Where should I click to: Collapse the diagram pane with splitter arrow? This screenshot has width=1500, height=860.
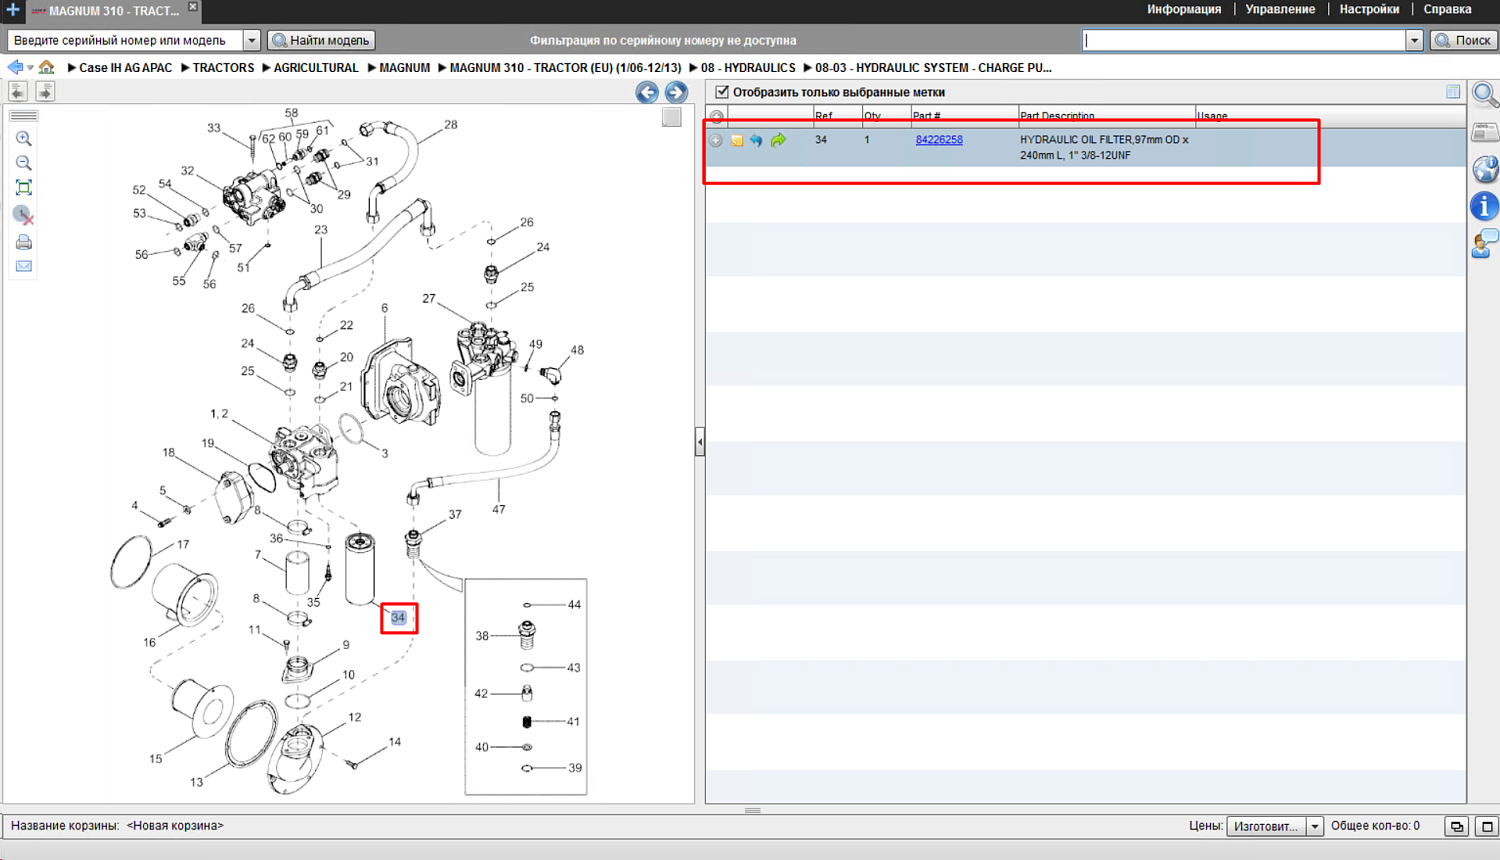pos(700,441)
